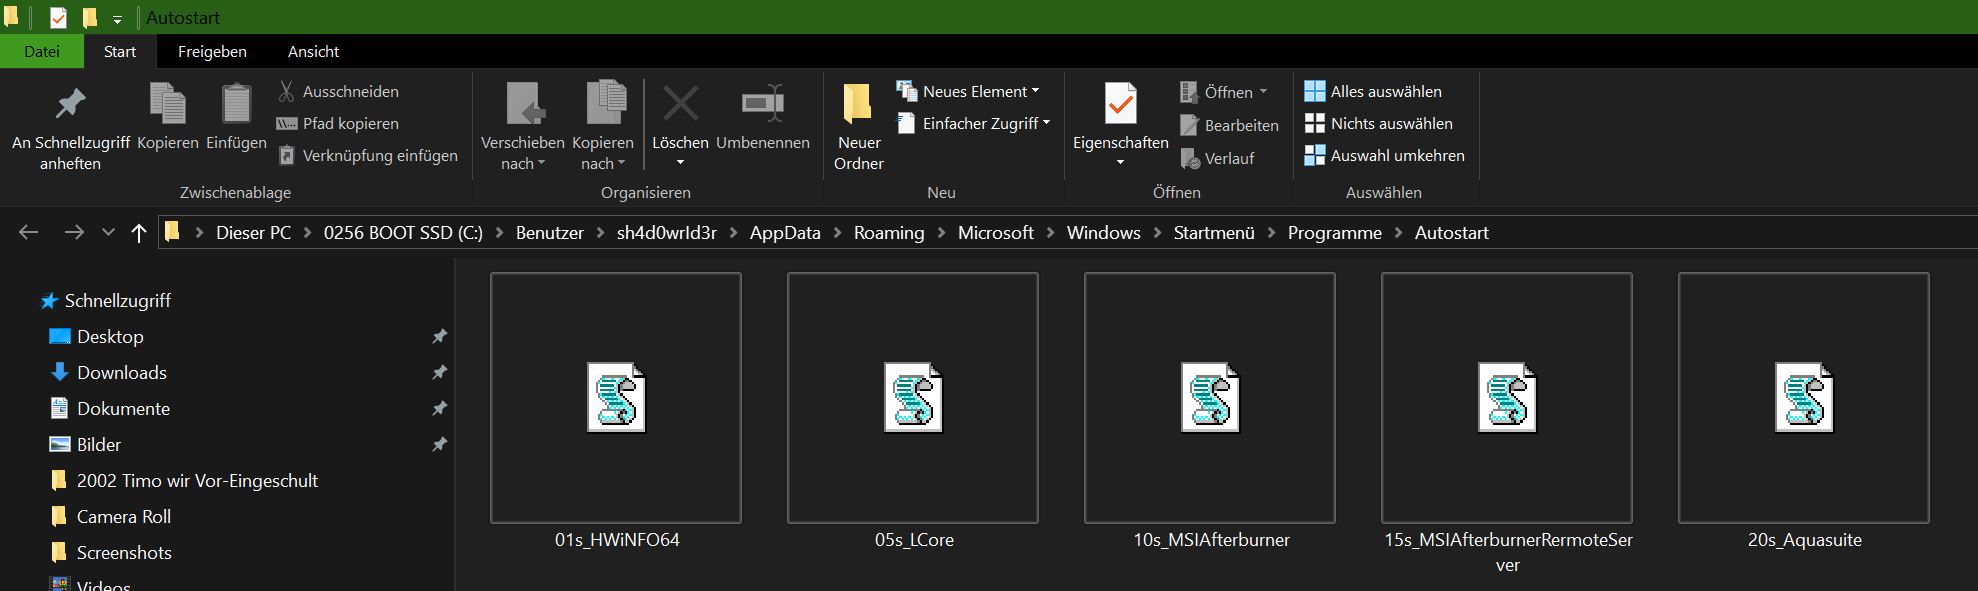The height and width of the screenshot is (591, 1978).
Task: Switch to the Ansicht ribbon tab
Action: (x=313, y=51)
